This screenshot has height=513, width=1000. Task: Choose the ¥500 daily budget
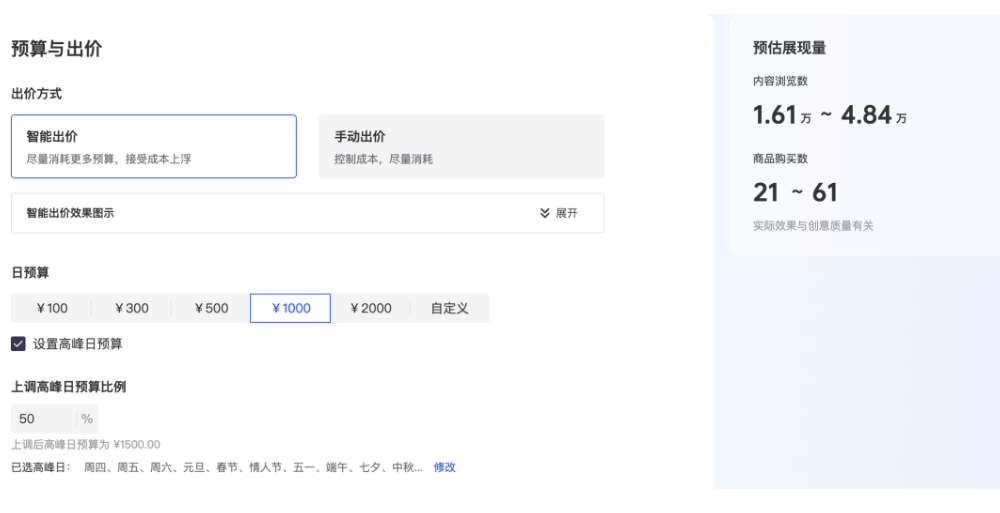211,308
